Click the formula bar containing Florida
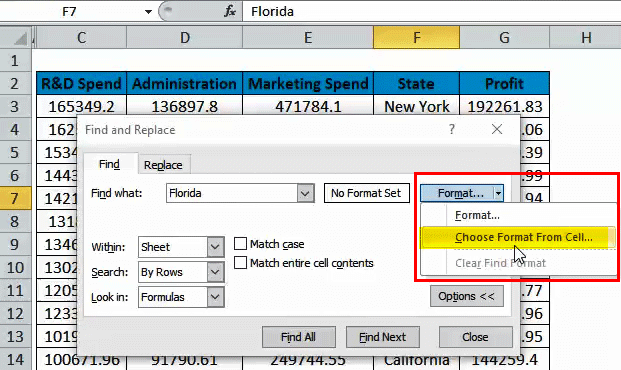 tap(432, 11)
